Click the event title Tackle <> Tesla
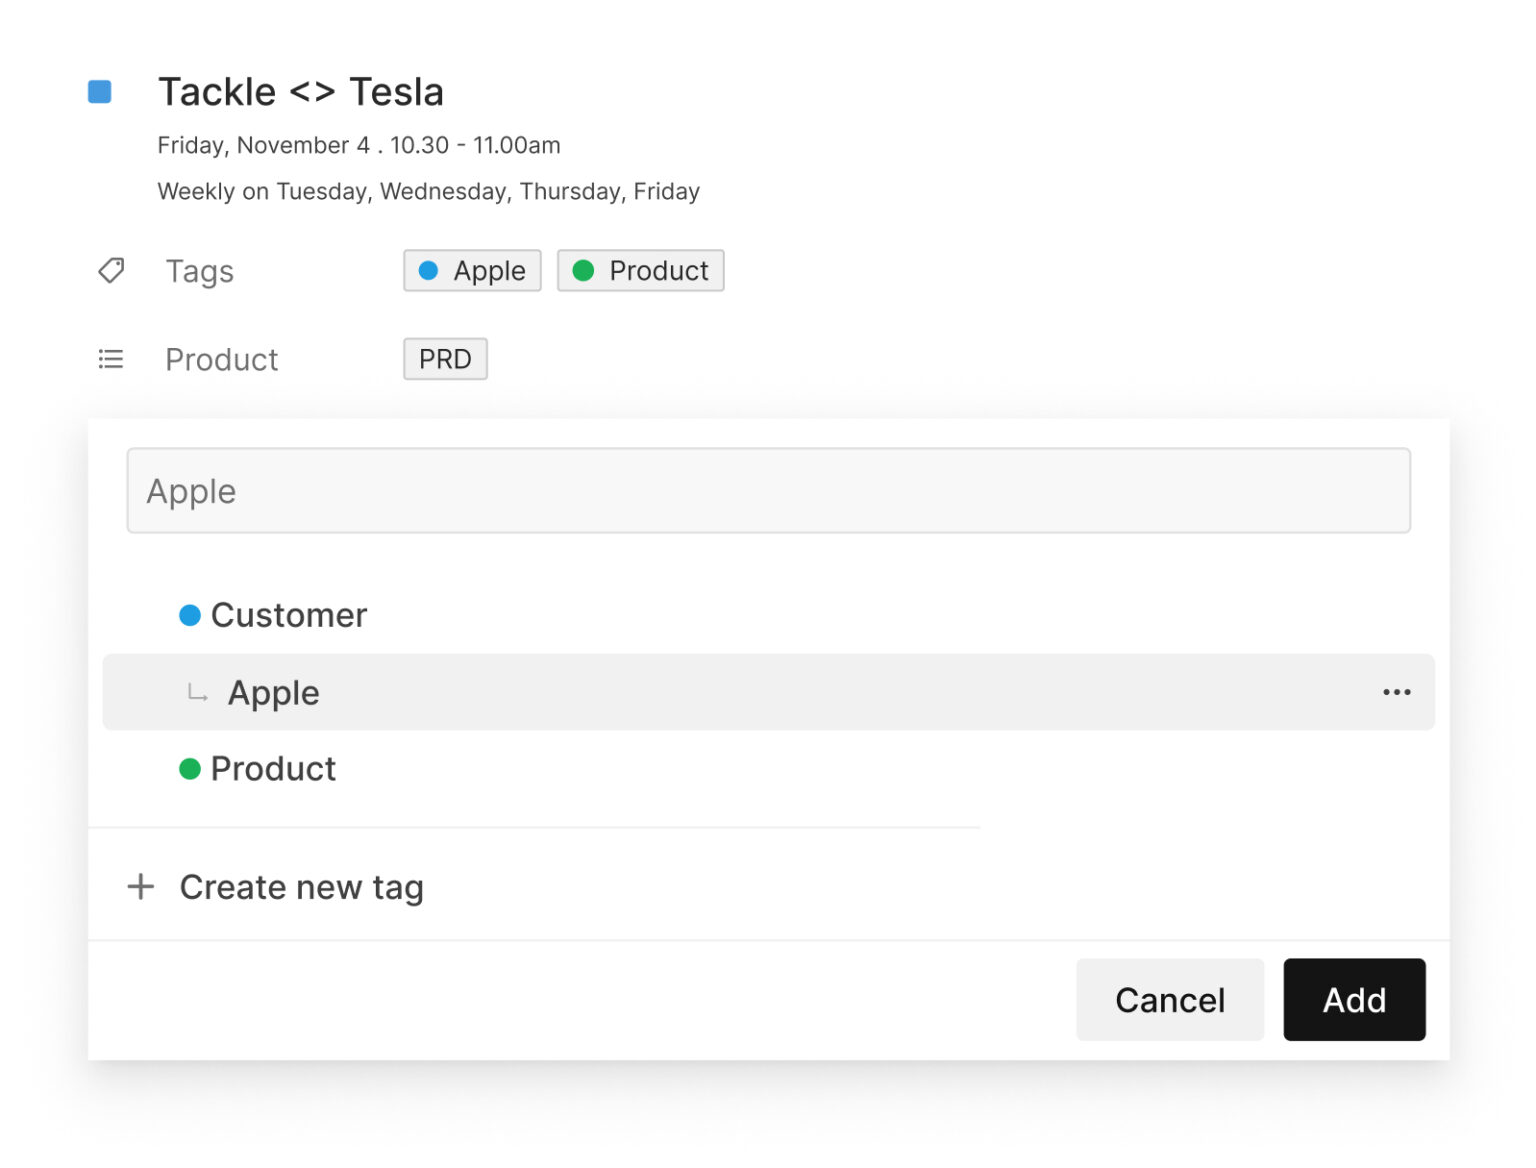This screenshot has width=1536, height=1168. (x=301, y=91)
